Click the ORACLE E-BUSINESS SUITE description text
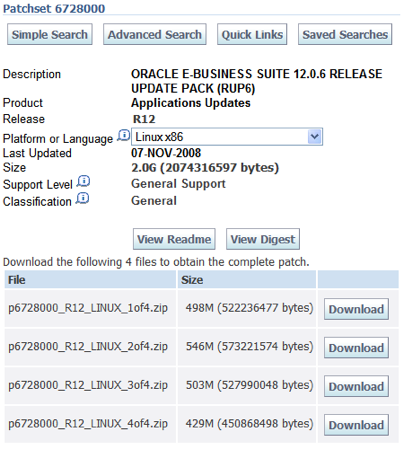The width and height of the screenshot is (404, 450). click(x=257, y=81)
